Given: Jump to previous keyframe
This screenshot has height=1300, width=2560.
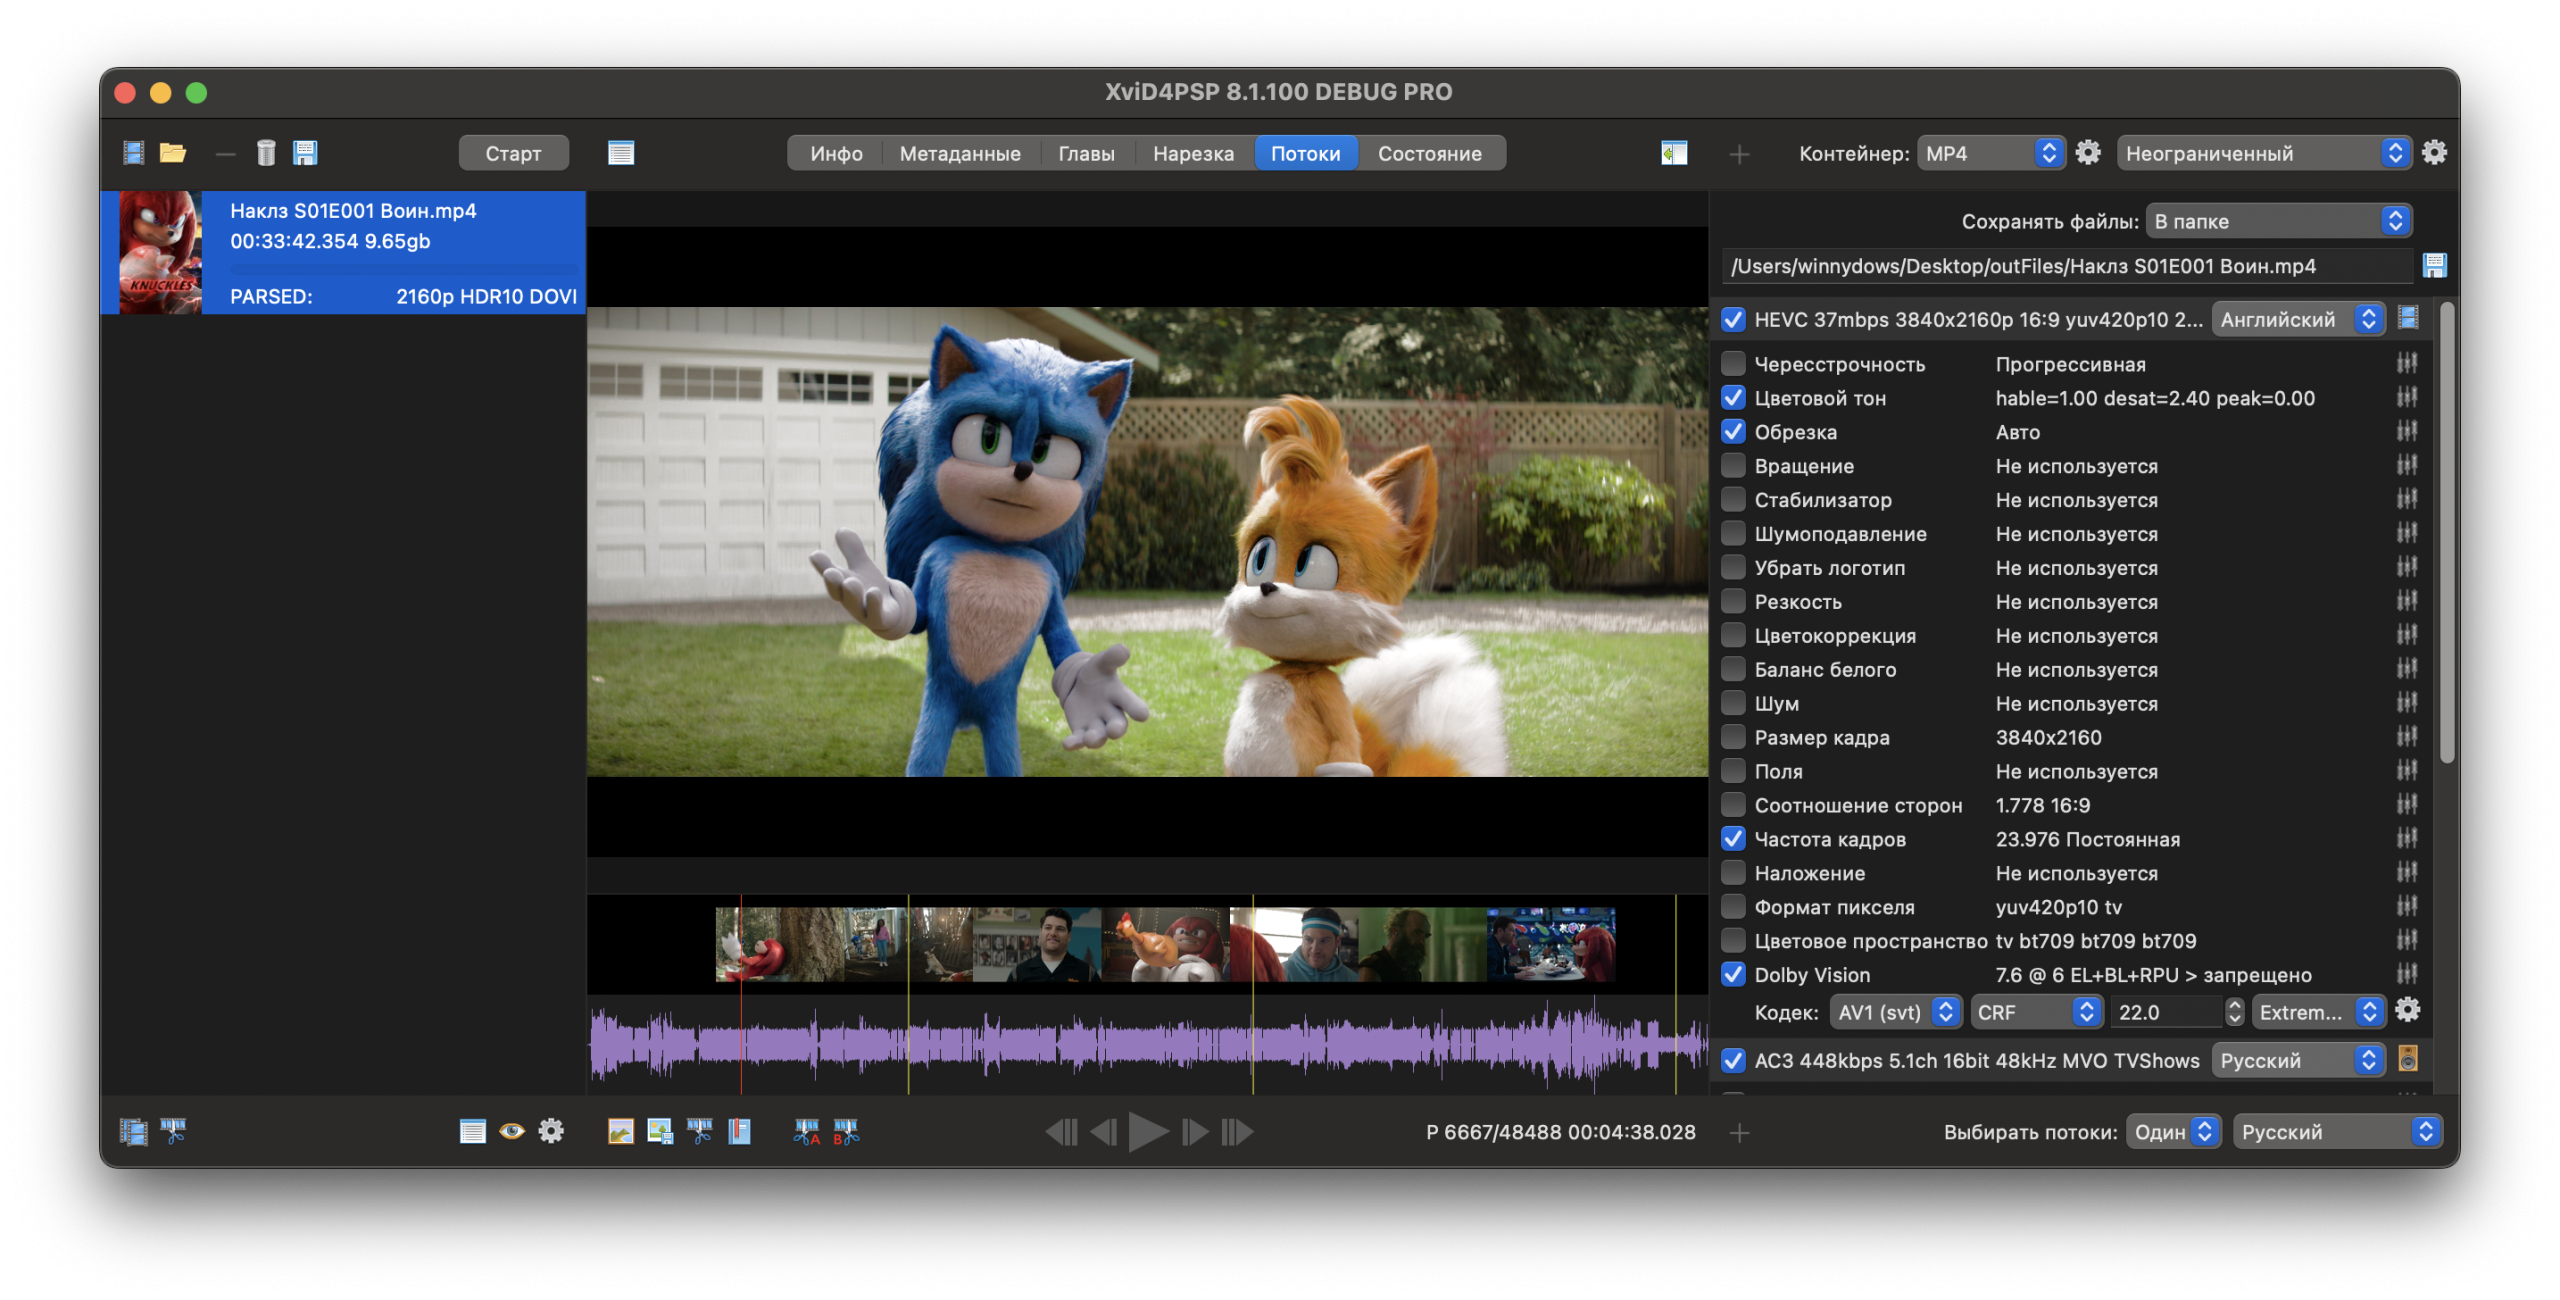Looking at the screenshot, I should [1061, 1131].
